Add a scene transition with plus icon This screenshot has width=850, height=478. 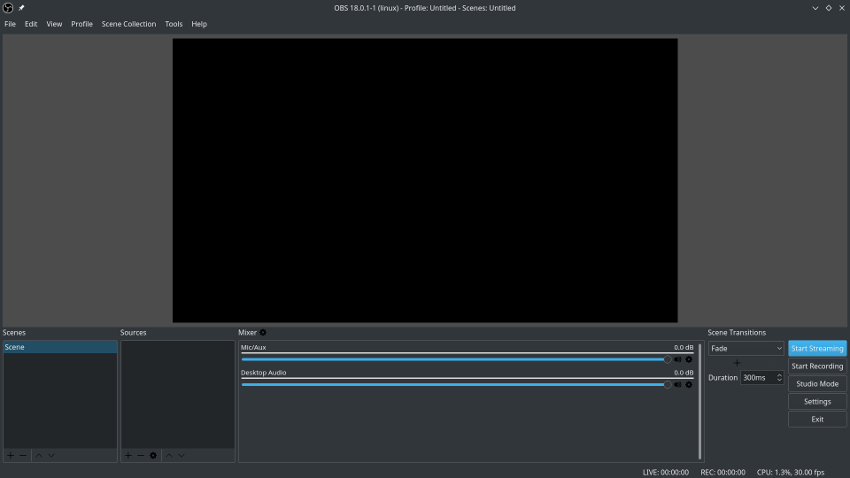click(x=737, y=363)
